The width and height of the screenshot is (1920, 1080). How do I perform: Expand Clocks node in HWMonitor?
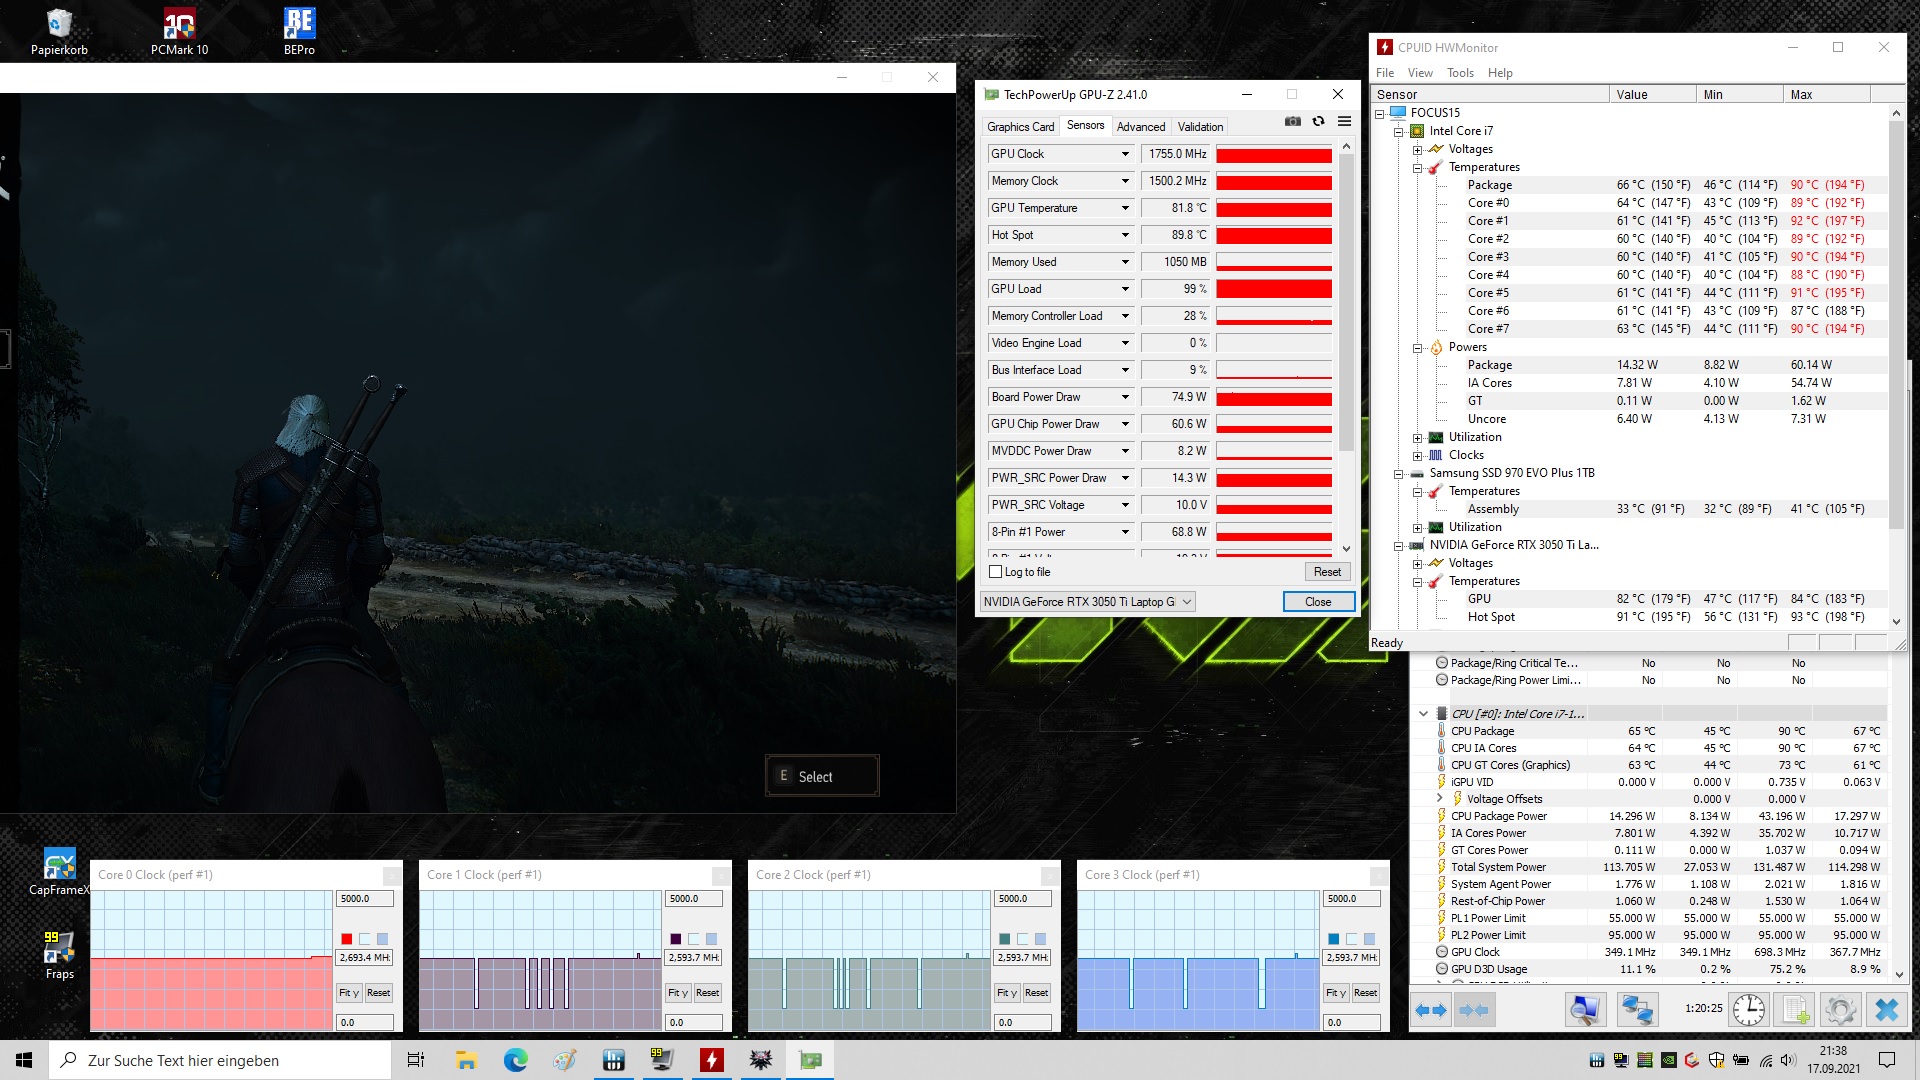point(1418,455)
